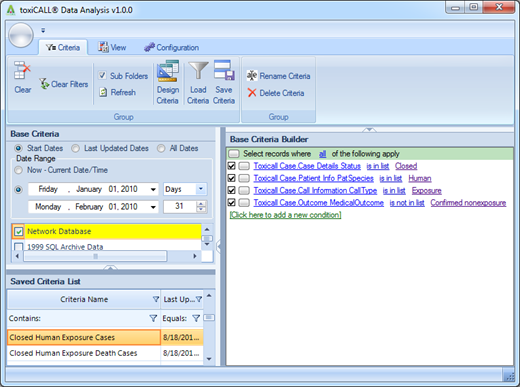Uncheck the CallType condition checkbox

232,190
